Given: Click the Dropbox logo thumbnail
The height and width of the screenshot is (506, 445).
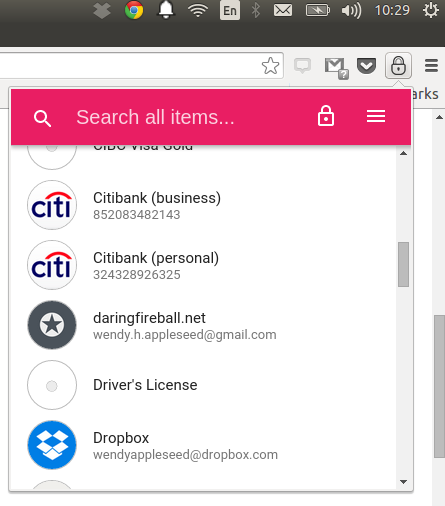Looking at the screenshot, I should (x=52, y=445).
